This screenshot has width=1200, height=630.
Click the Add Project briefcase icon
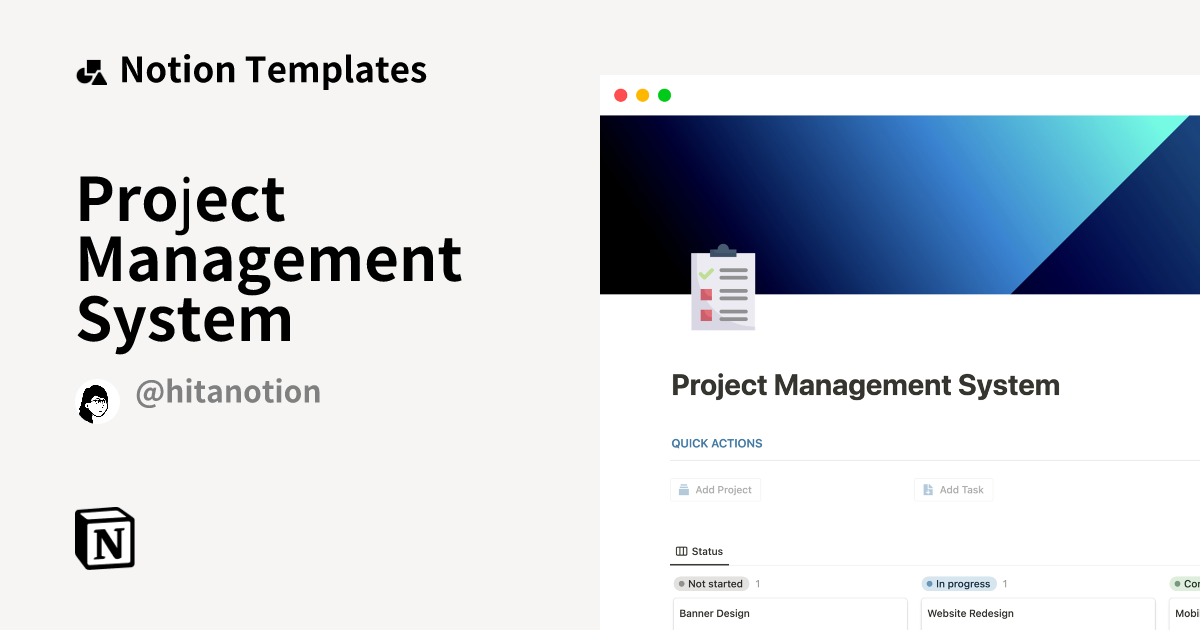click(x=686, y=489)
